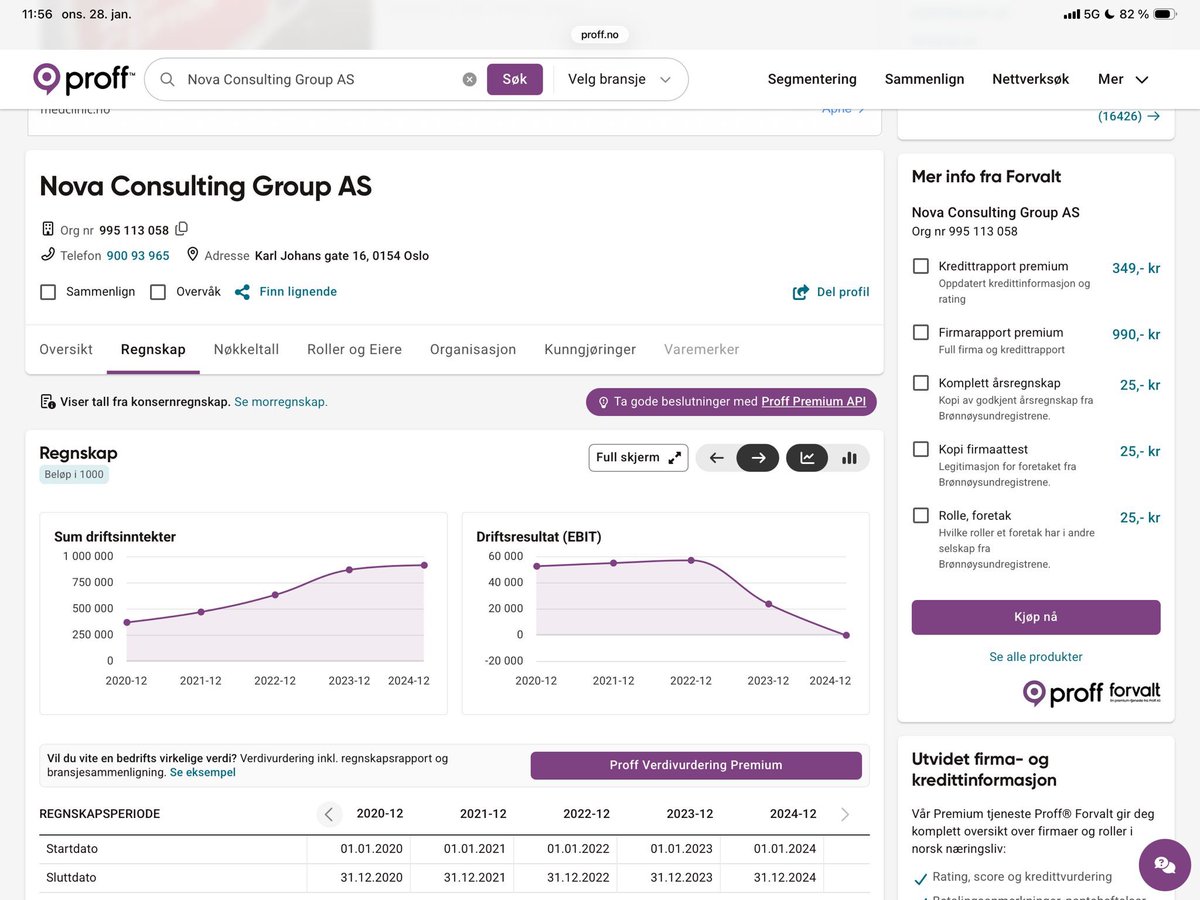Select the 2024-12 point on Driftsresultat chart
The image size is (1200, 900).
[x=846, y=635]
